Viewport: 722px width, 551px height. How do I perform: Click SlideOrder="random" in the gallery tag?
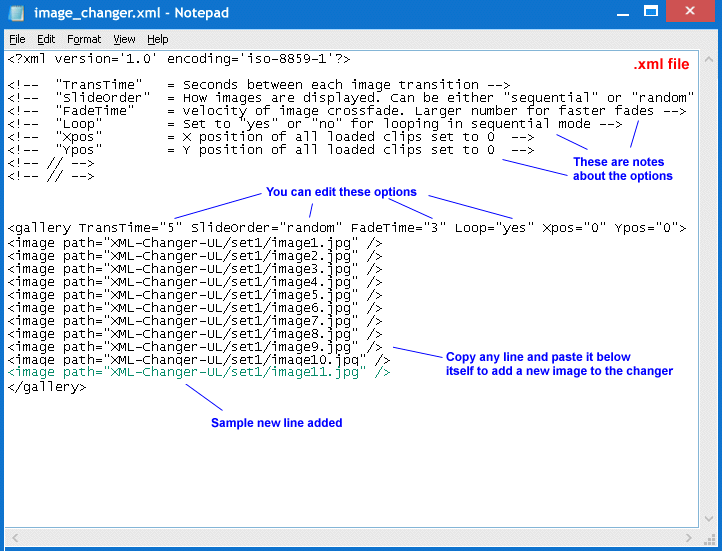[267, 228]
